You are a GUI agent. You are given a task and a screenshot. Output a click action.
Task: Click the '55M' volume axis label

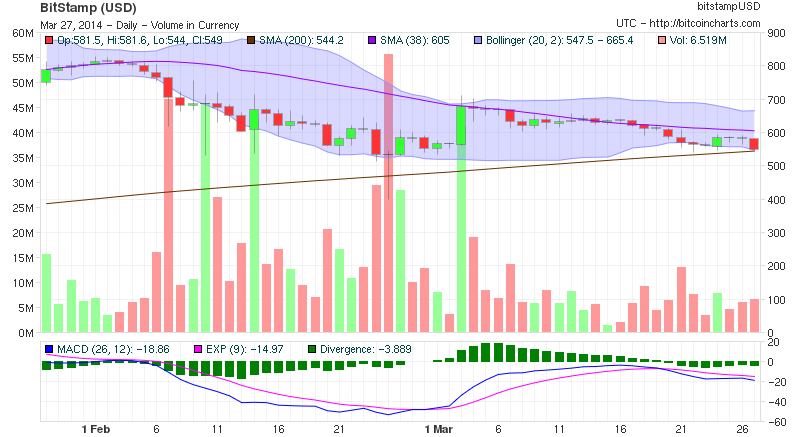point(23,58)
